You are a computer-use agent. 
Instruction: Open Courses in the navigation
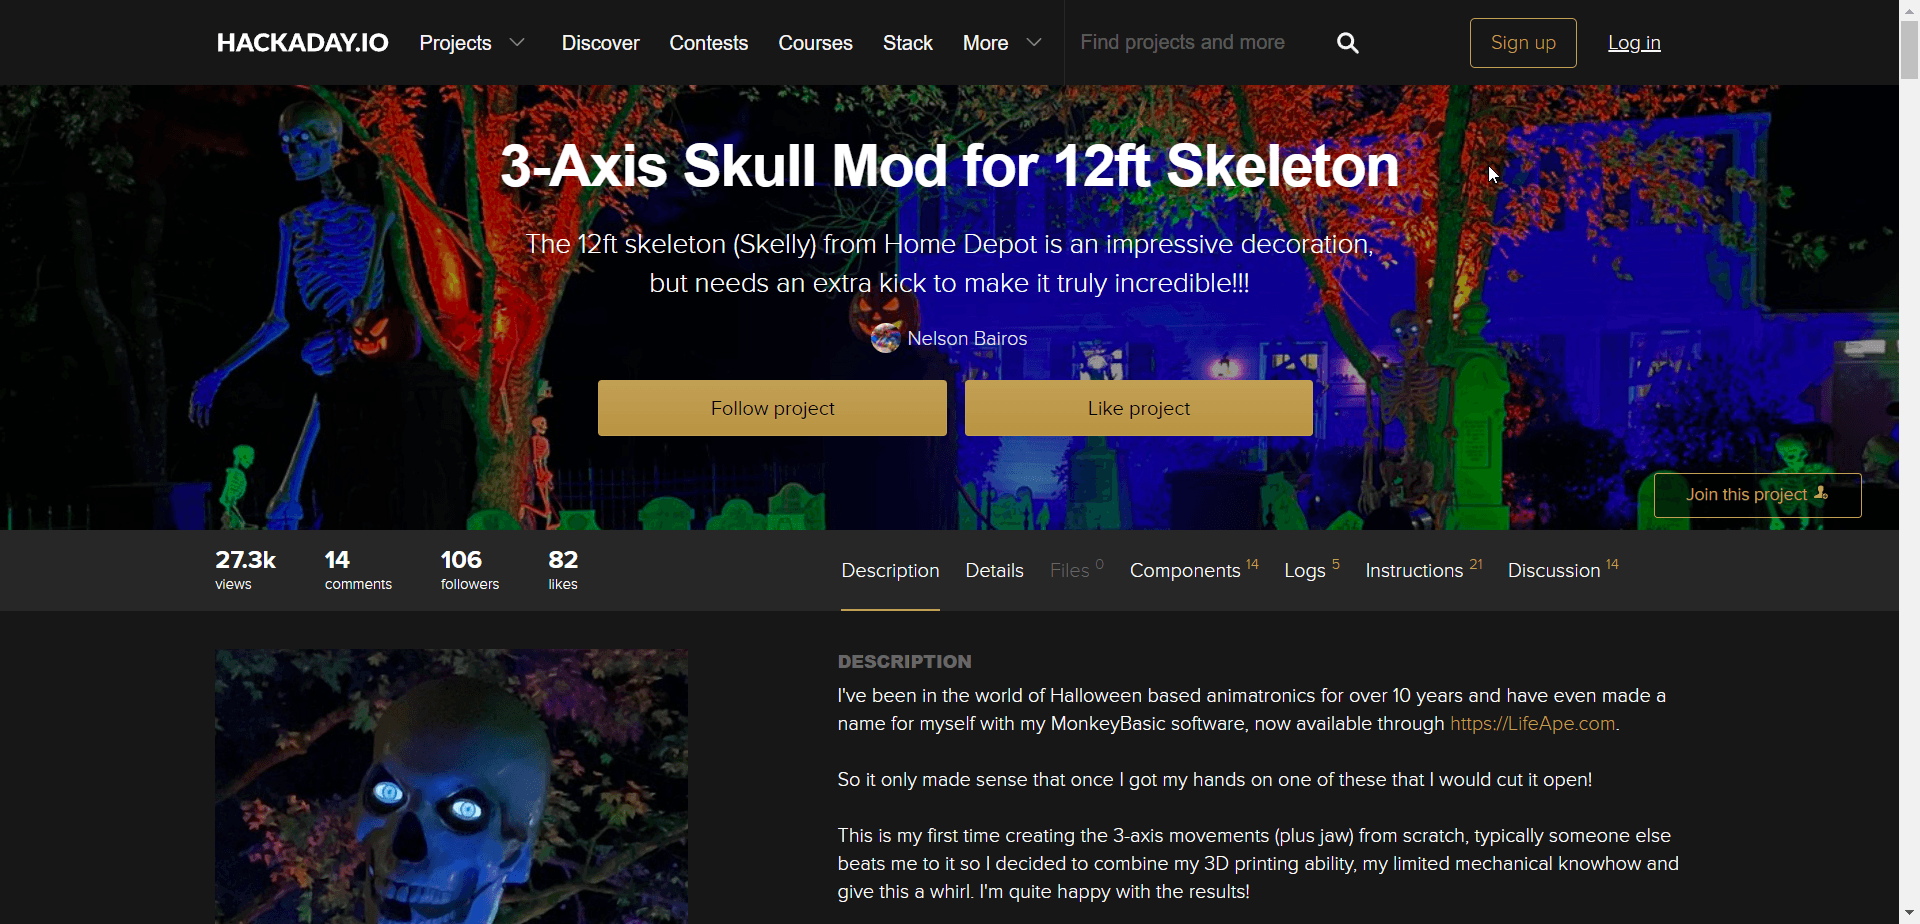coord(815,43)
